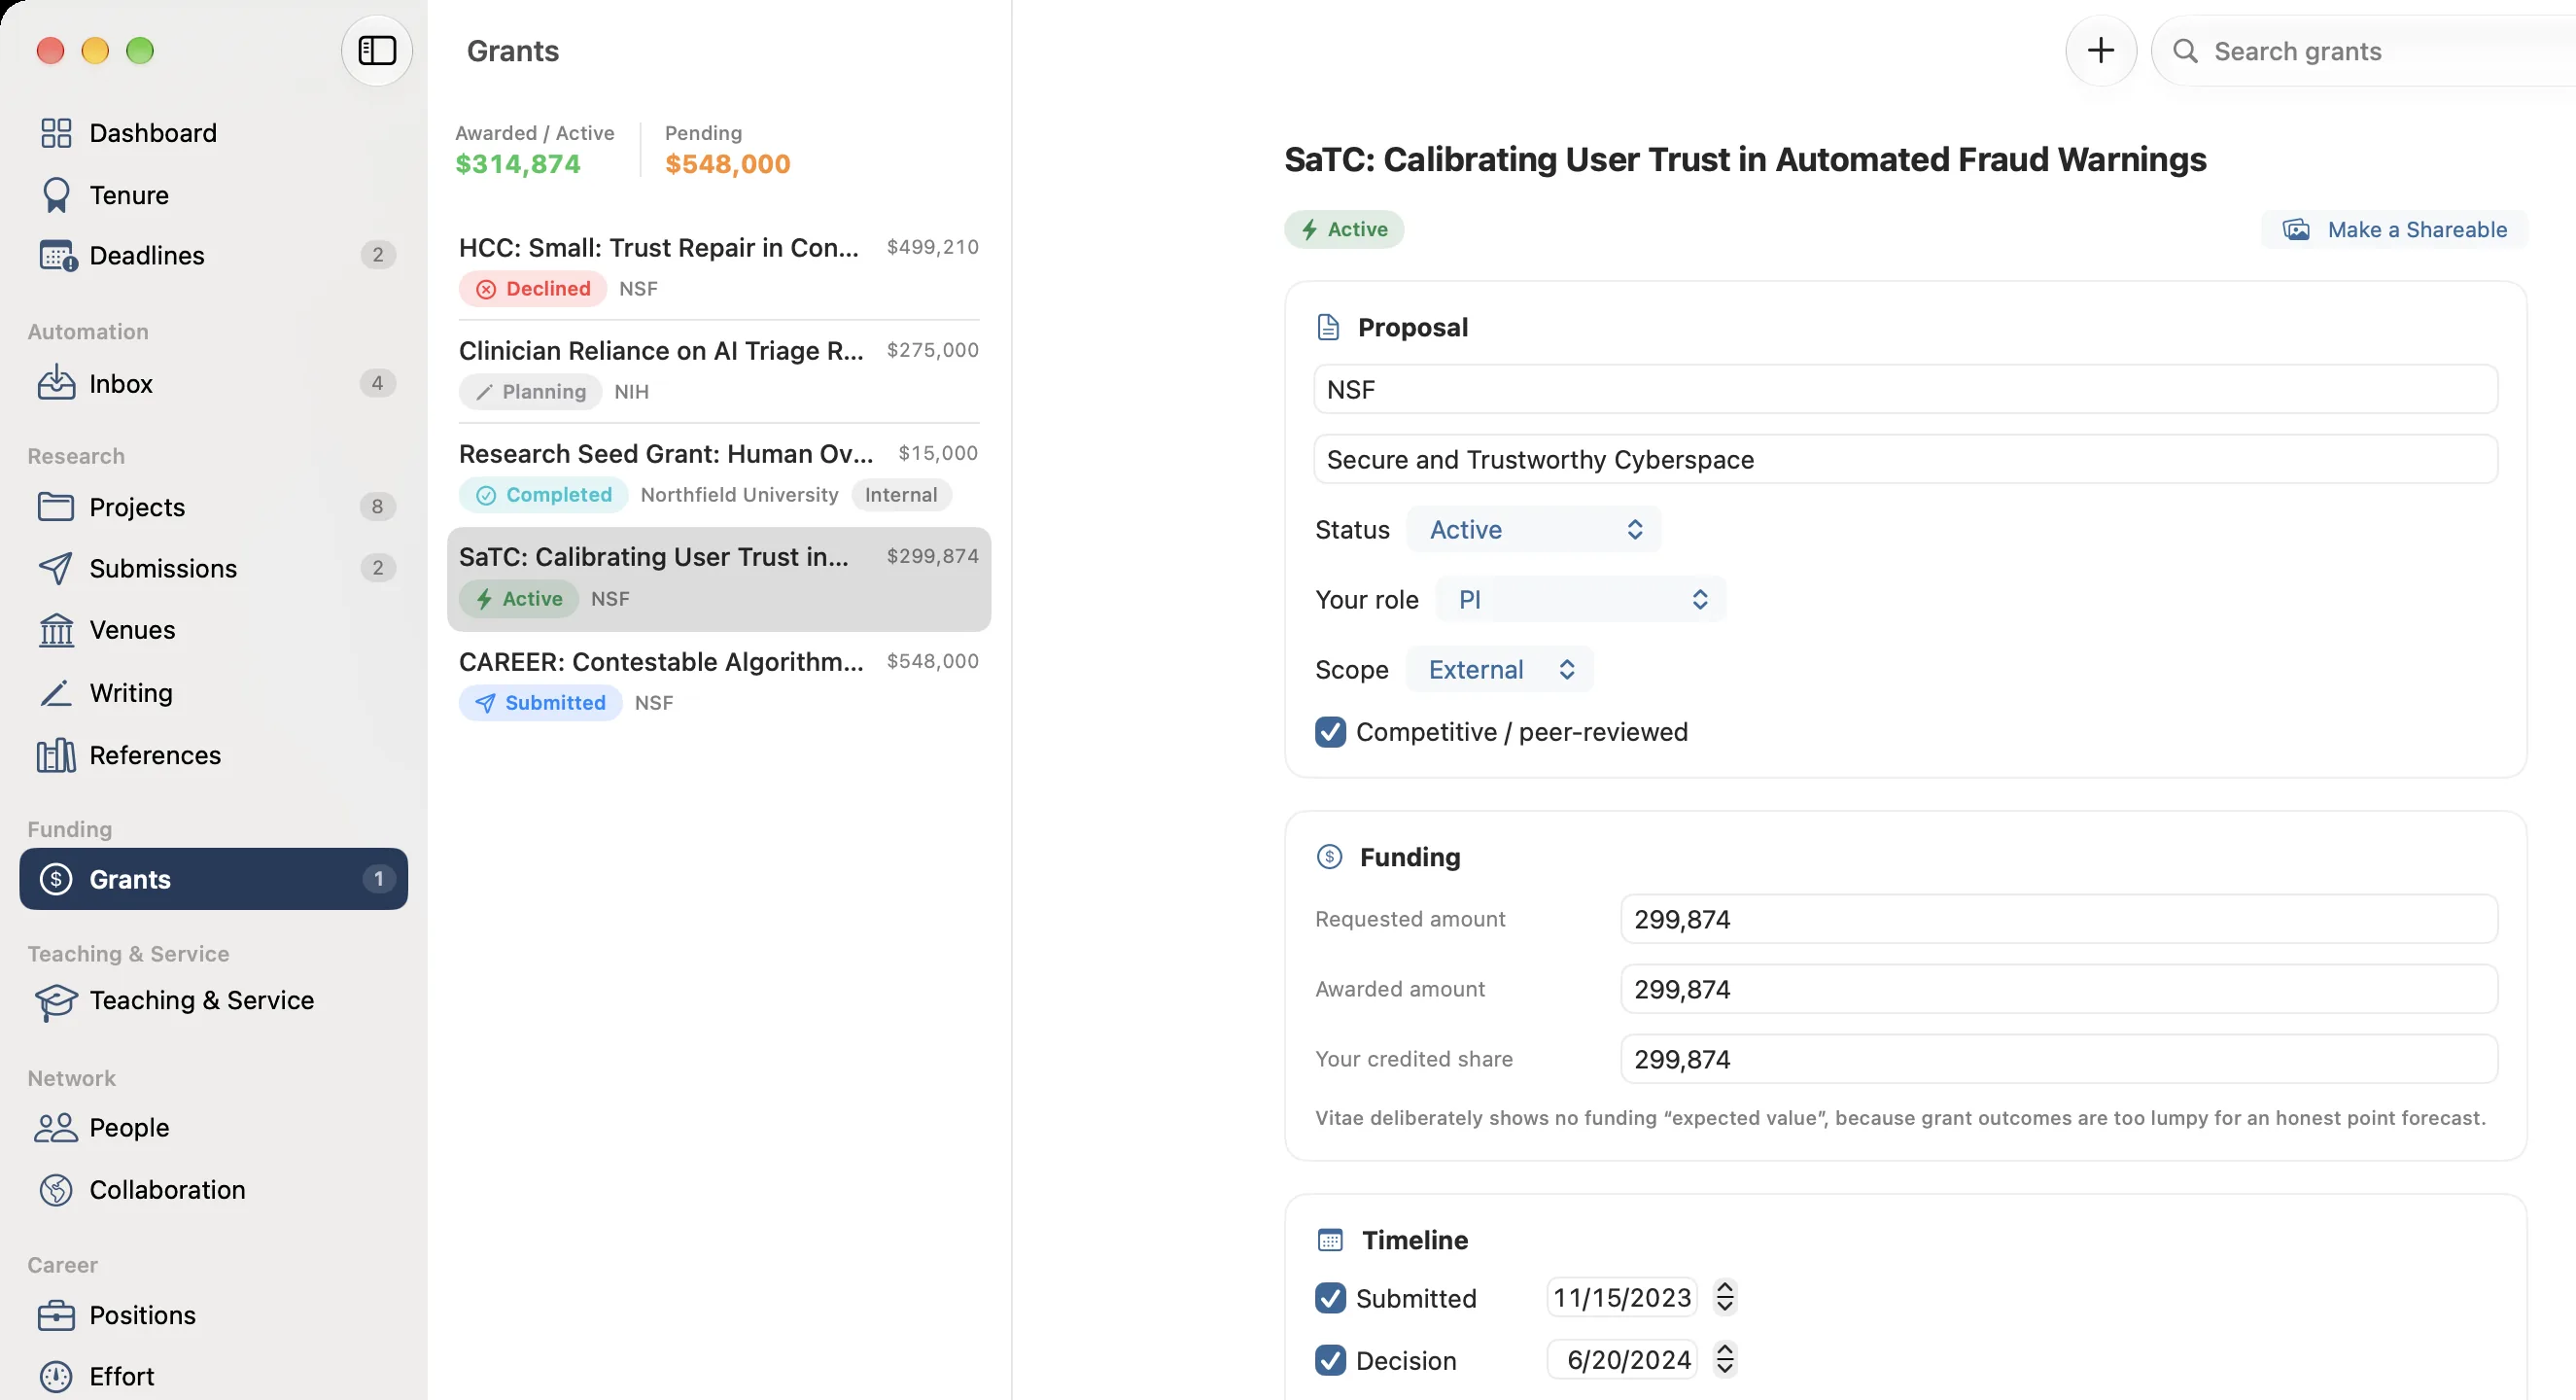Open Teaching & Service section
The width and height of the screenshot is (2576, 1400).
coord(213,1001)
